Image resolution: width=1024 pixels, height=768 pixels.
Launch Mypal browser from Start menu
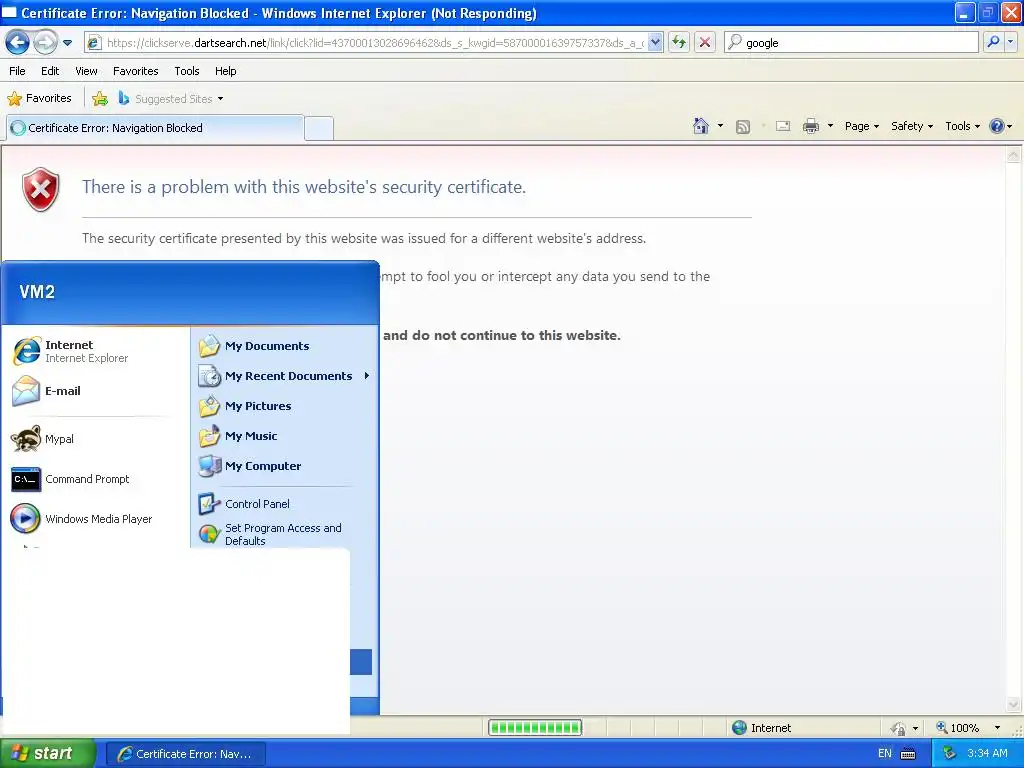96,439
